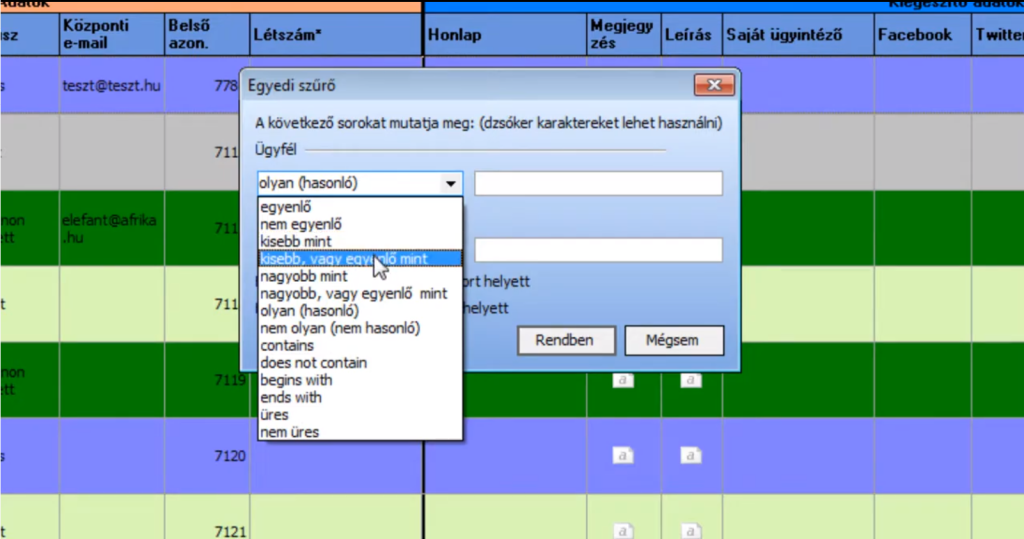
Task: Select the 'contains' filter option
Action: (x=287, y=345)
